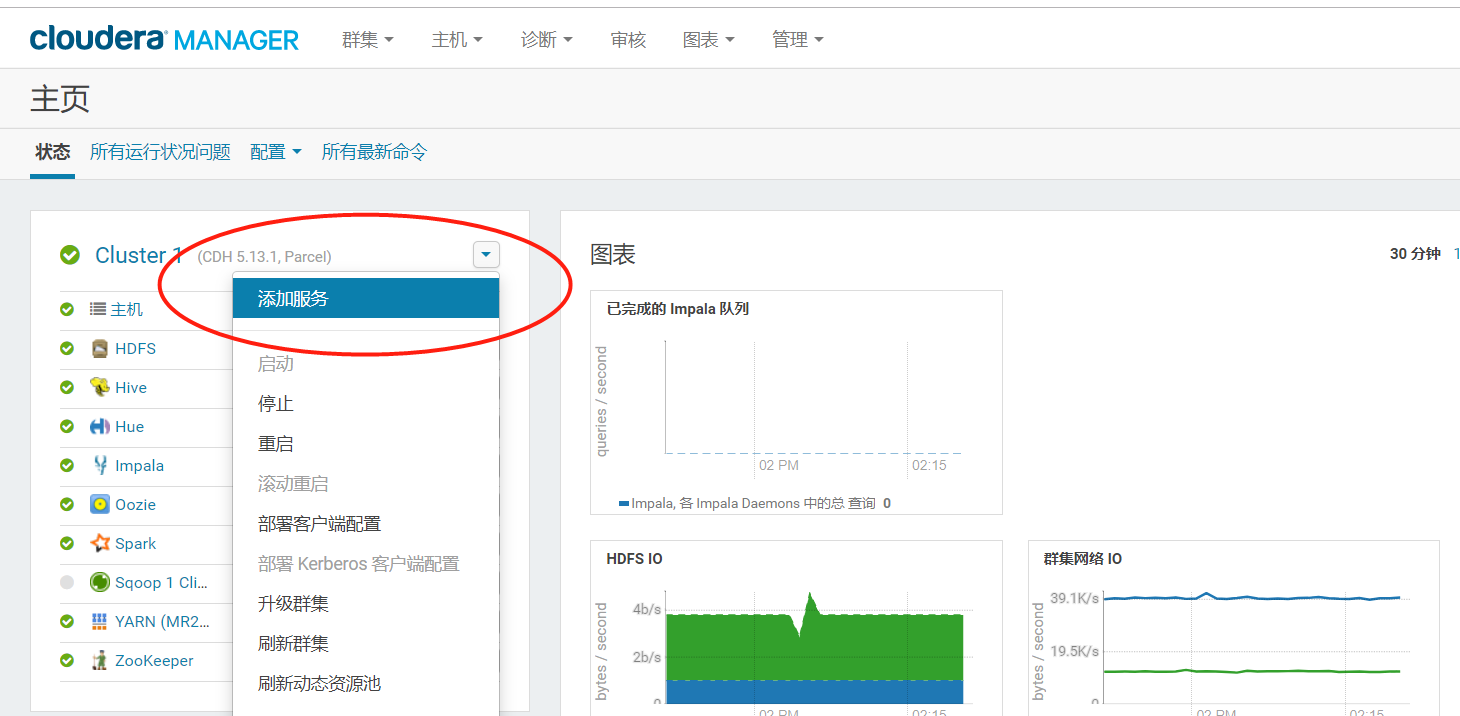1460x716 pixels.
Task: Open the 配置 dropdown tab
Action: 276,152
